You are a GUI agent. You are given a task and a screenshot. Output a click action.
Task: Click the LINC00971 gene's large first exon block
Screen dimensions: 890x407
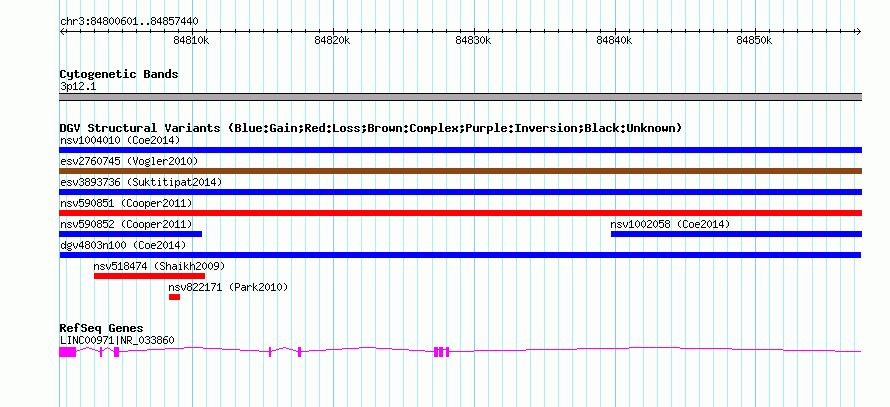tap(68, 352)
